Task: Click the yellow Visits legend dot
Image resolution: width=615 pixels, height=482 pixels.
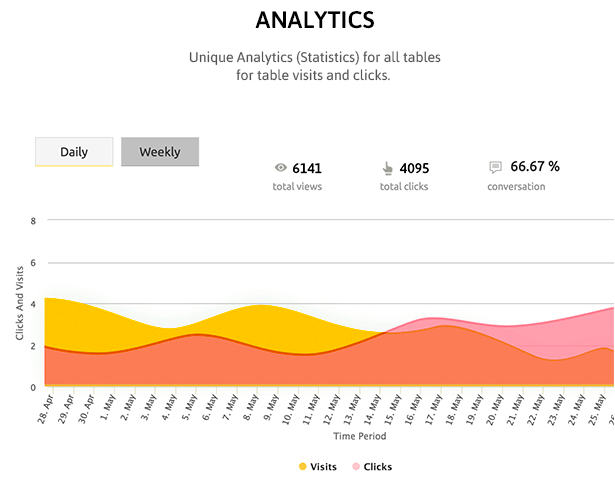Action: [302, 467]
